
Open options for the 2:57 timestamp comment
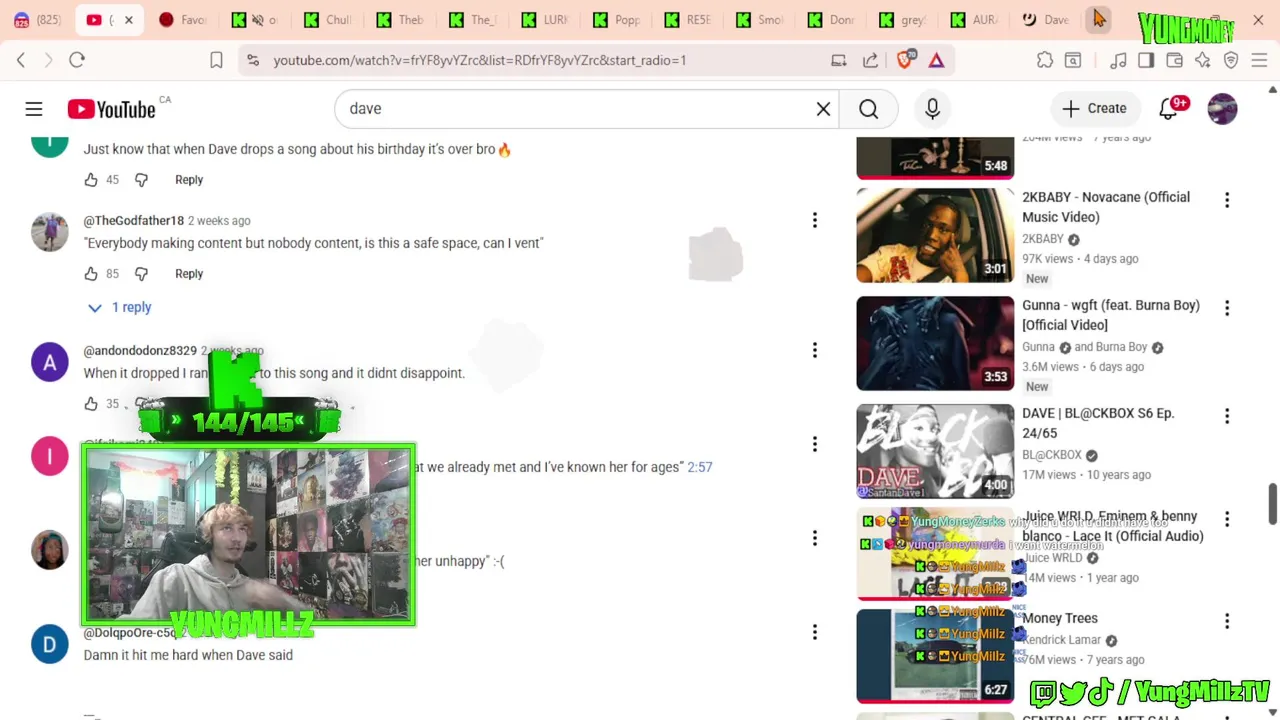coord(815,444)
